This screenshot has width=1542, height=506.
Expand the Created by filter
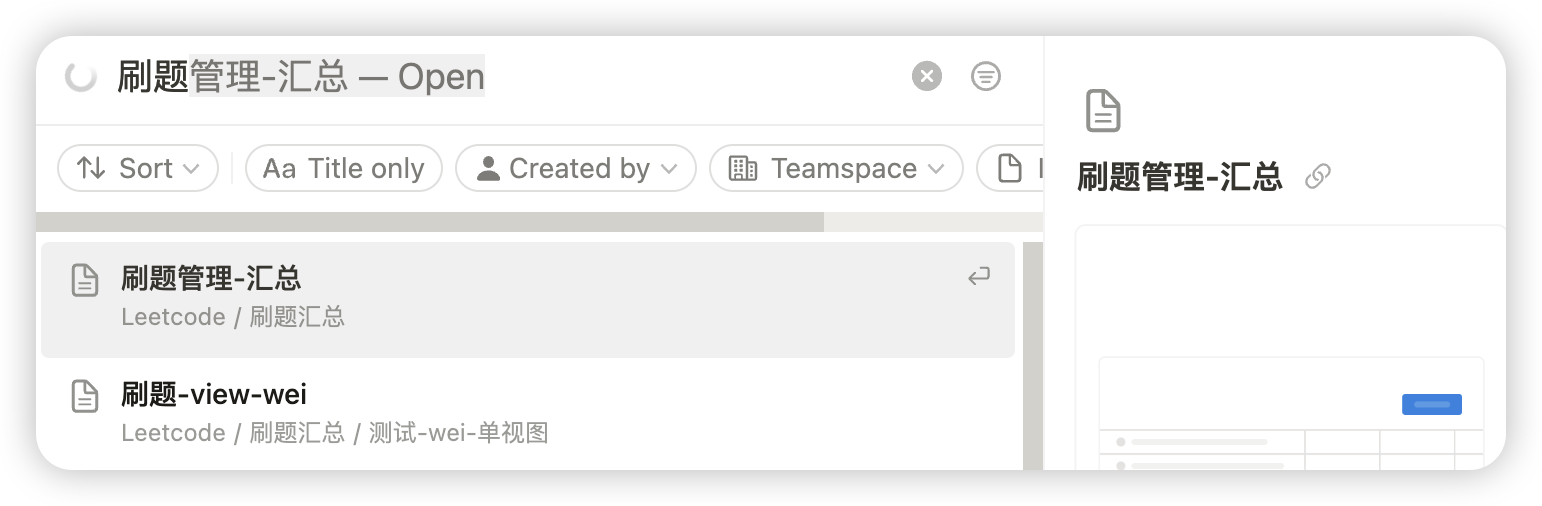pyautogui.click(x=575, y=169)
